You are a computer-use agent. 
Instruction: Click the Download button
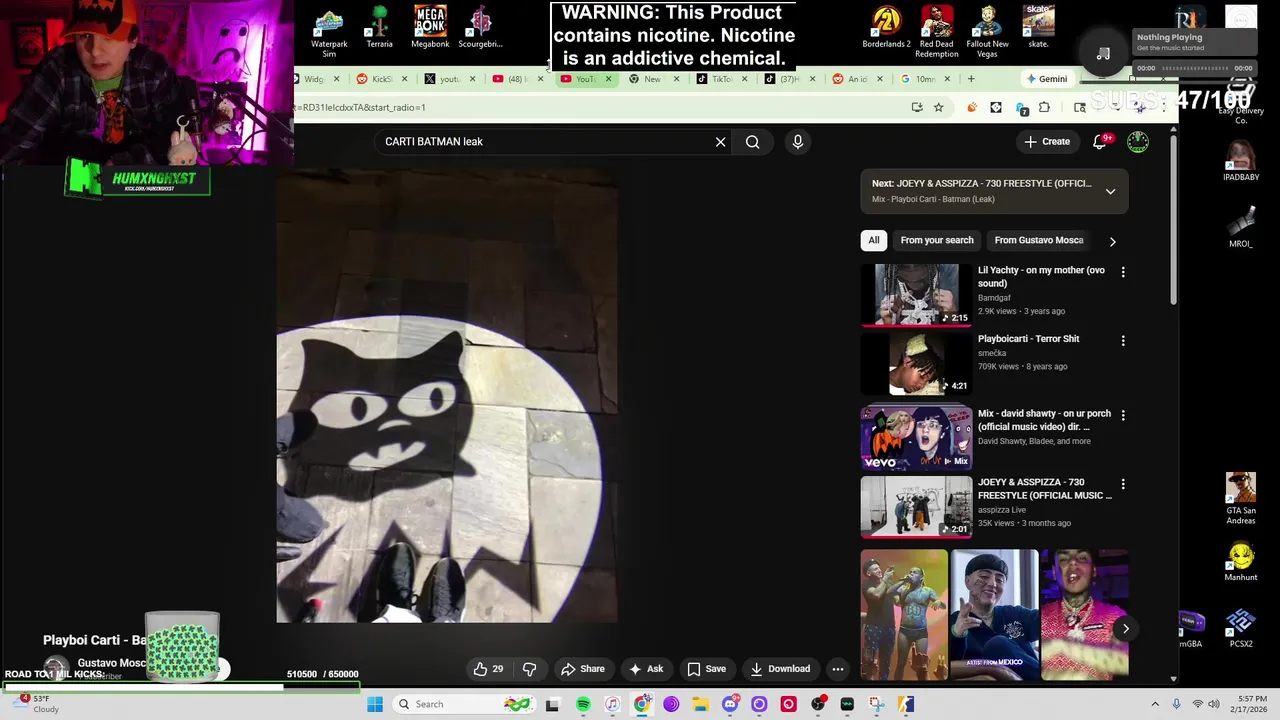click(780, 669)
